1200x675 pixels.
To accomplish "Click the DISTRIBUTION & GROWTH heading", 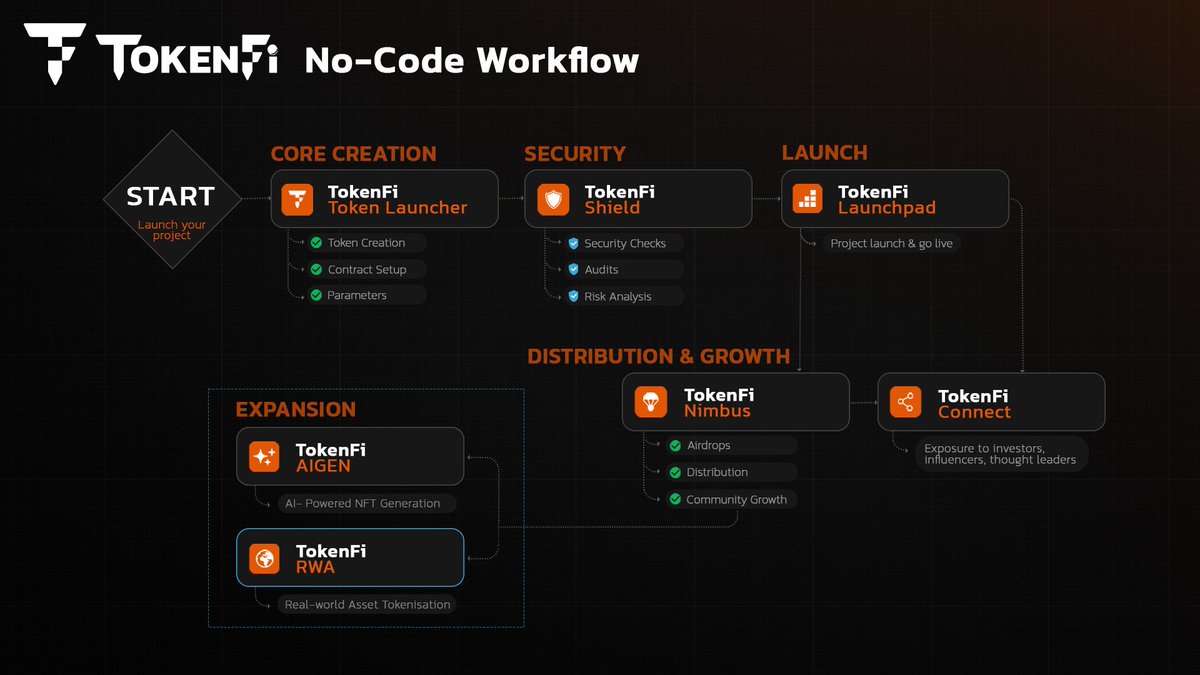I will pyautogui.click(x=658, y=356).
